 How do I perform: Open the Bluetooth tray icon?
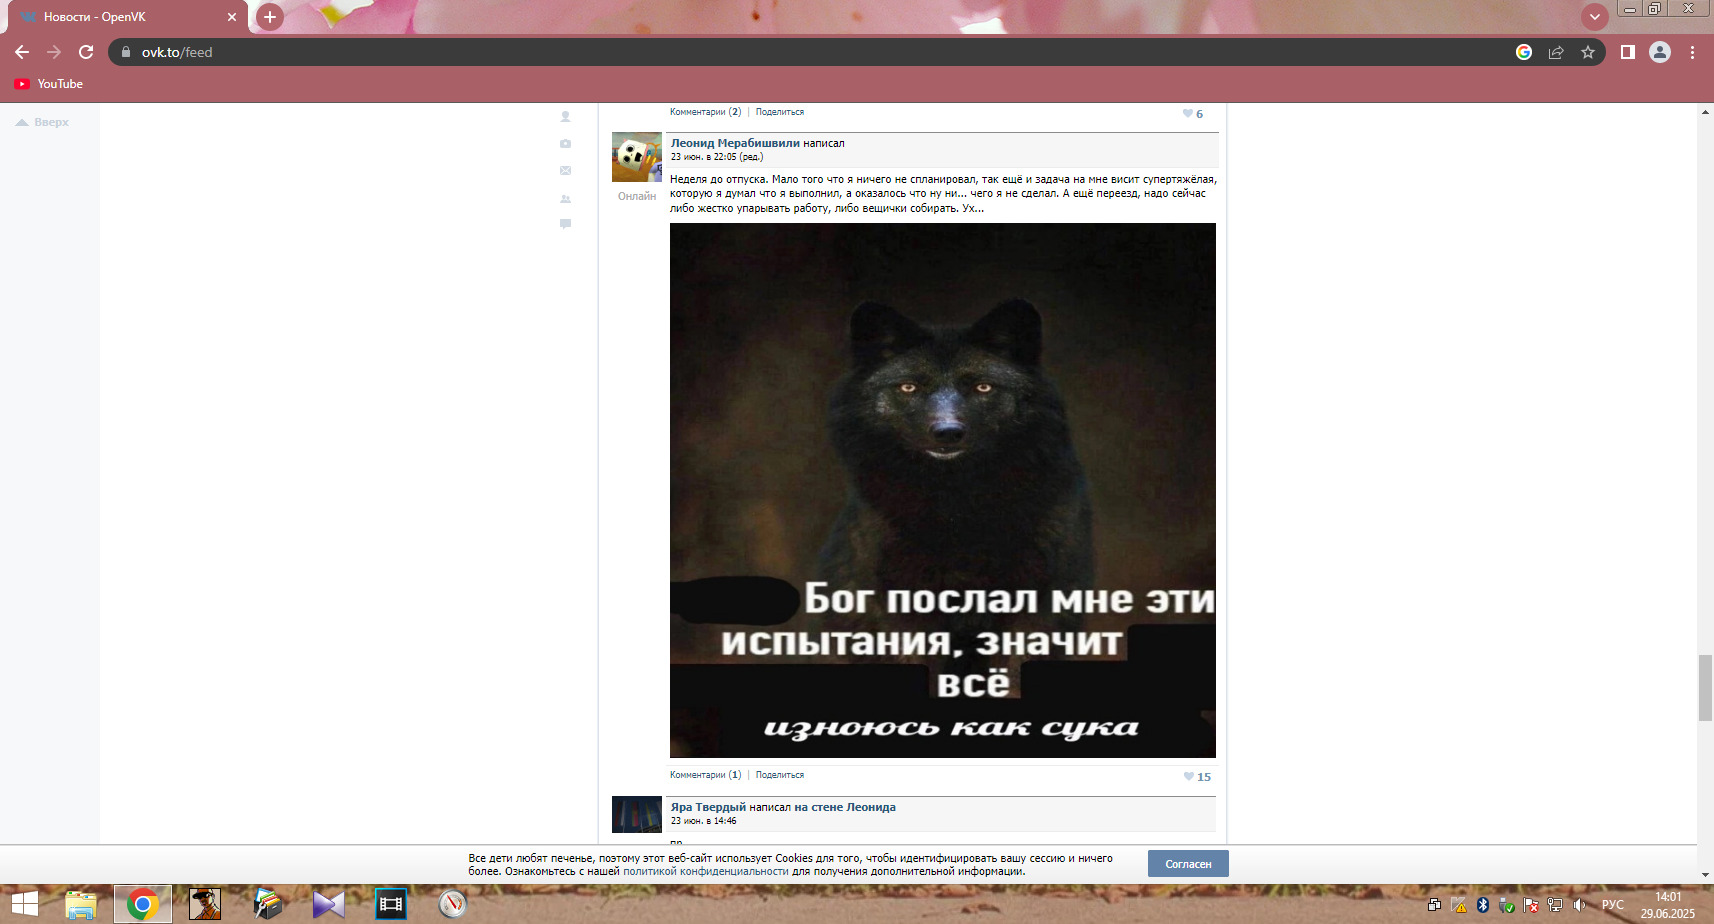[1483, 905]
